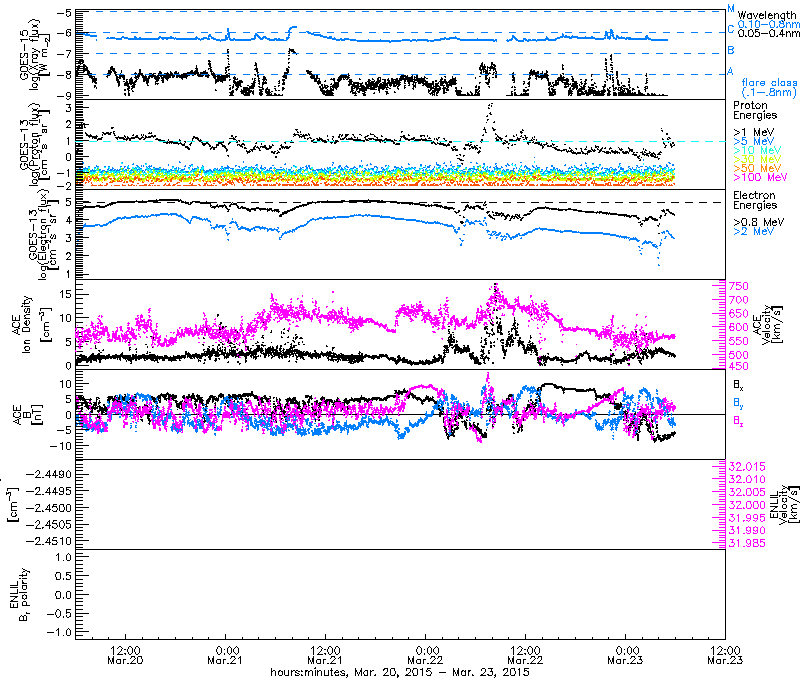Click the 'ACE Velocity [km/s]' right axis title
This screenshot has height=680, width=800.
click(769, 325)
